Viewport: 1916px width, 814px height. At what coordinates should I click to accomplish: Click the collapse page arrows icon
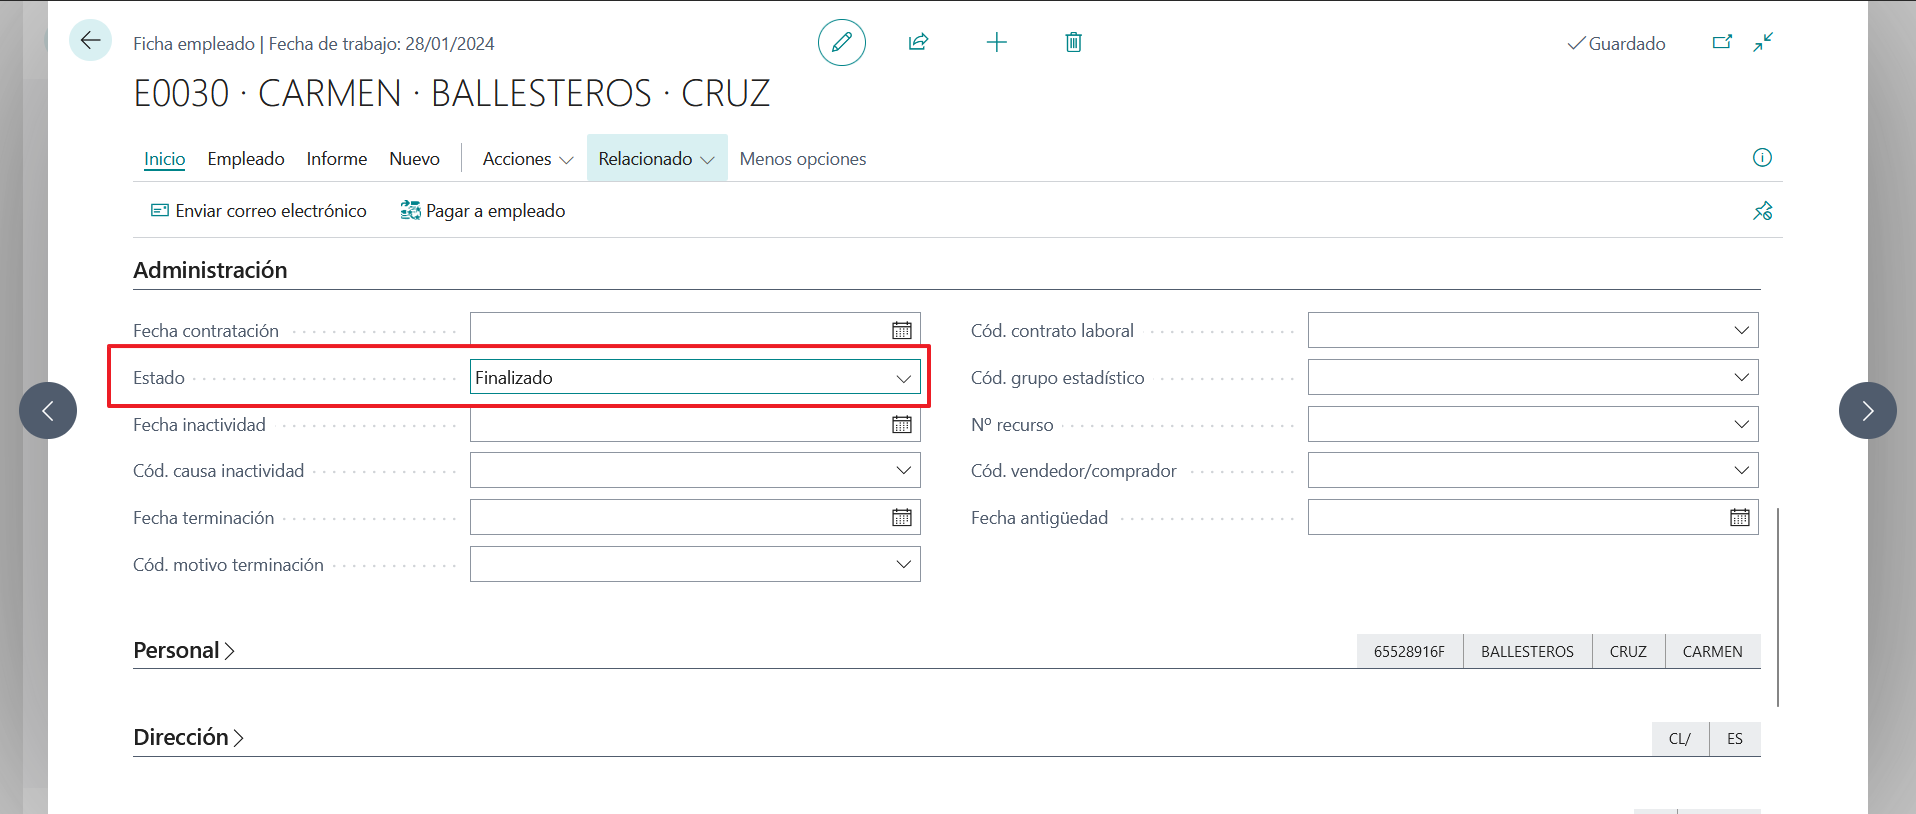[x=1763, y=42]
